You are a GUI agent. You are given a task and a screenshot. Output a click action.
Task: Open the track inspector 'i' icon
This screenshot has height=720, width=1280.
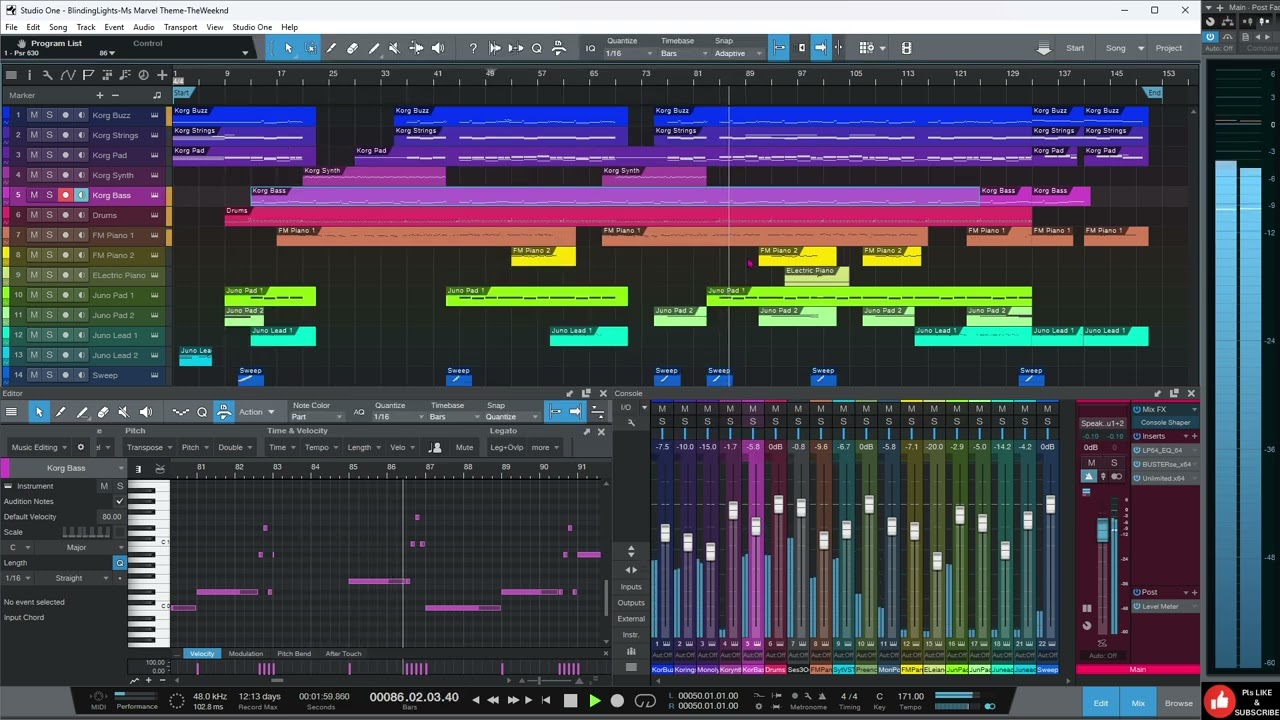pos(29,75)
